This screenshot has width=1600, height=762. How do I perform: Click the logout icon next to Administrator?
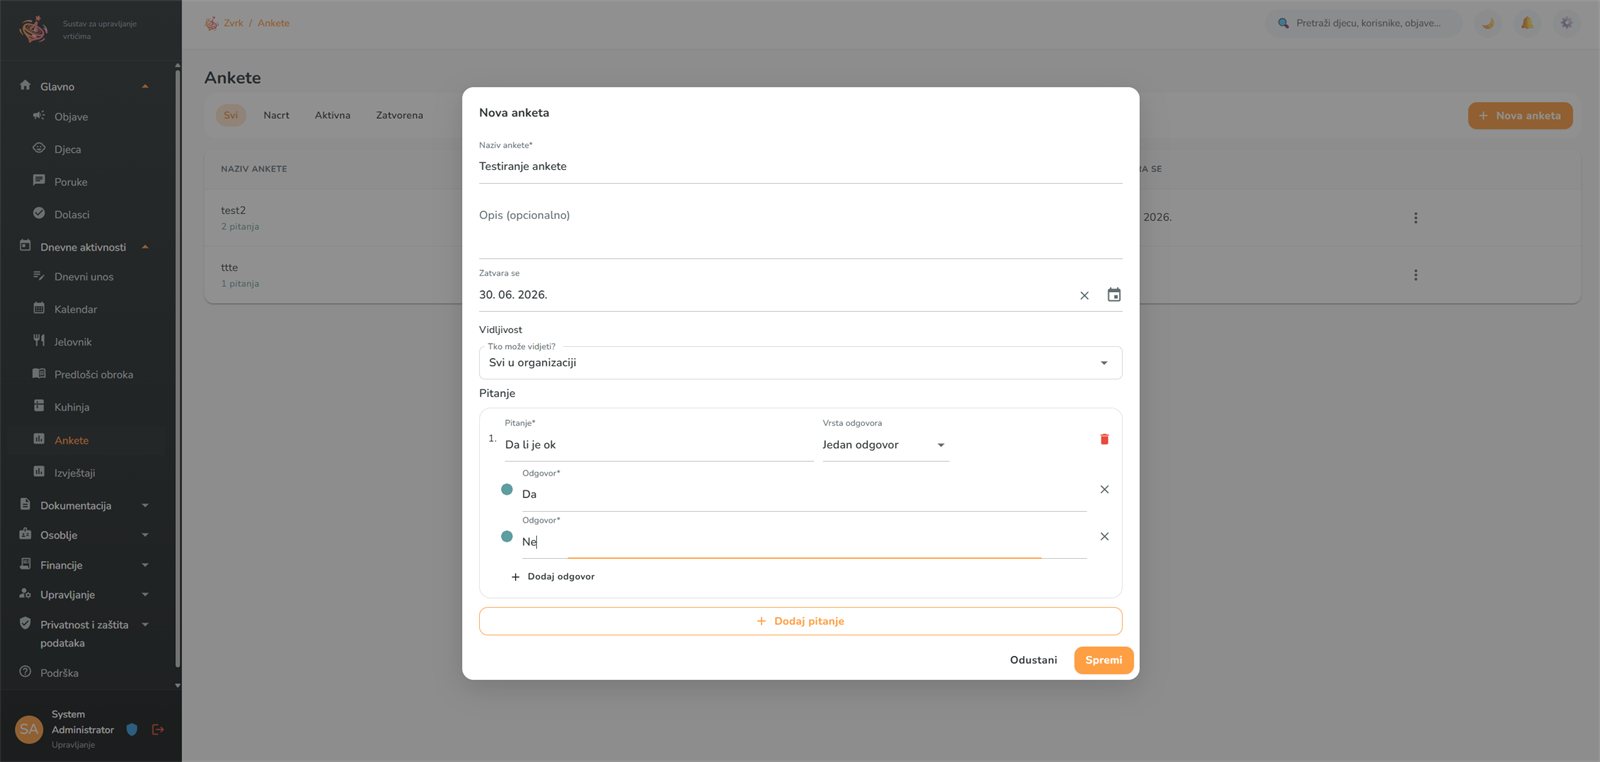pyautogui.click(x=157, y=730)
